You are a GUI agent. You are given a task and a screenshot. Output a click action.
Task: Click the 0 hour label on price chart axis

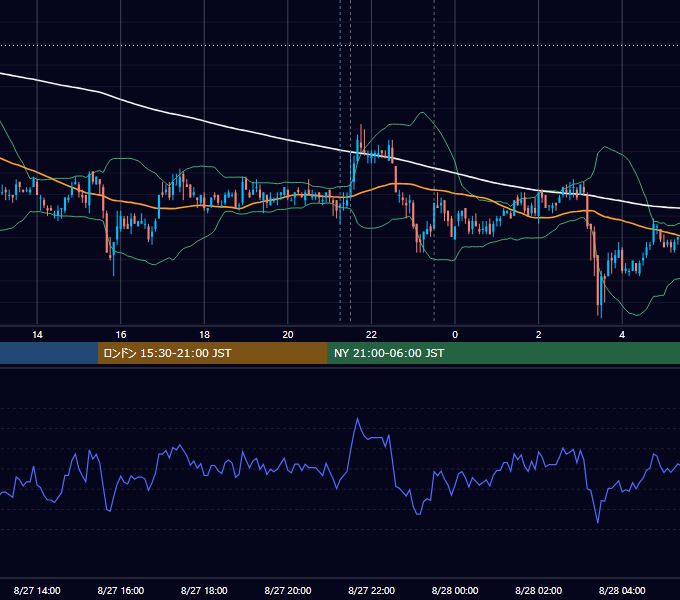(455, 335)
